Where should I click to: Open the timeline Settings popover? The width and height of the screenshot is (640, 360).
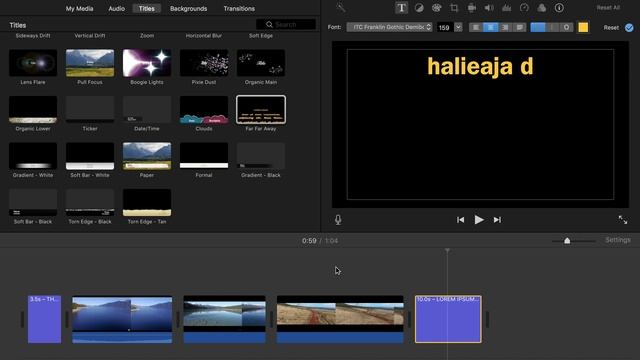(x=618, y=240)
